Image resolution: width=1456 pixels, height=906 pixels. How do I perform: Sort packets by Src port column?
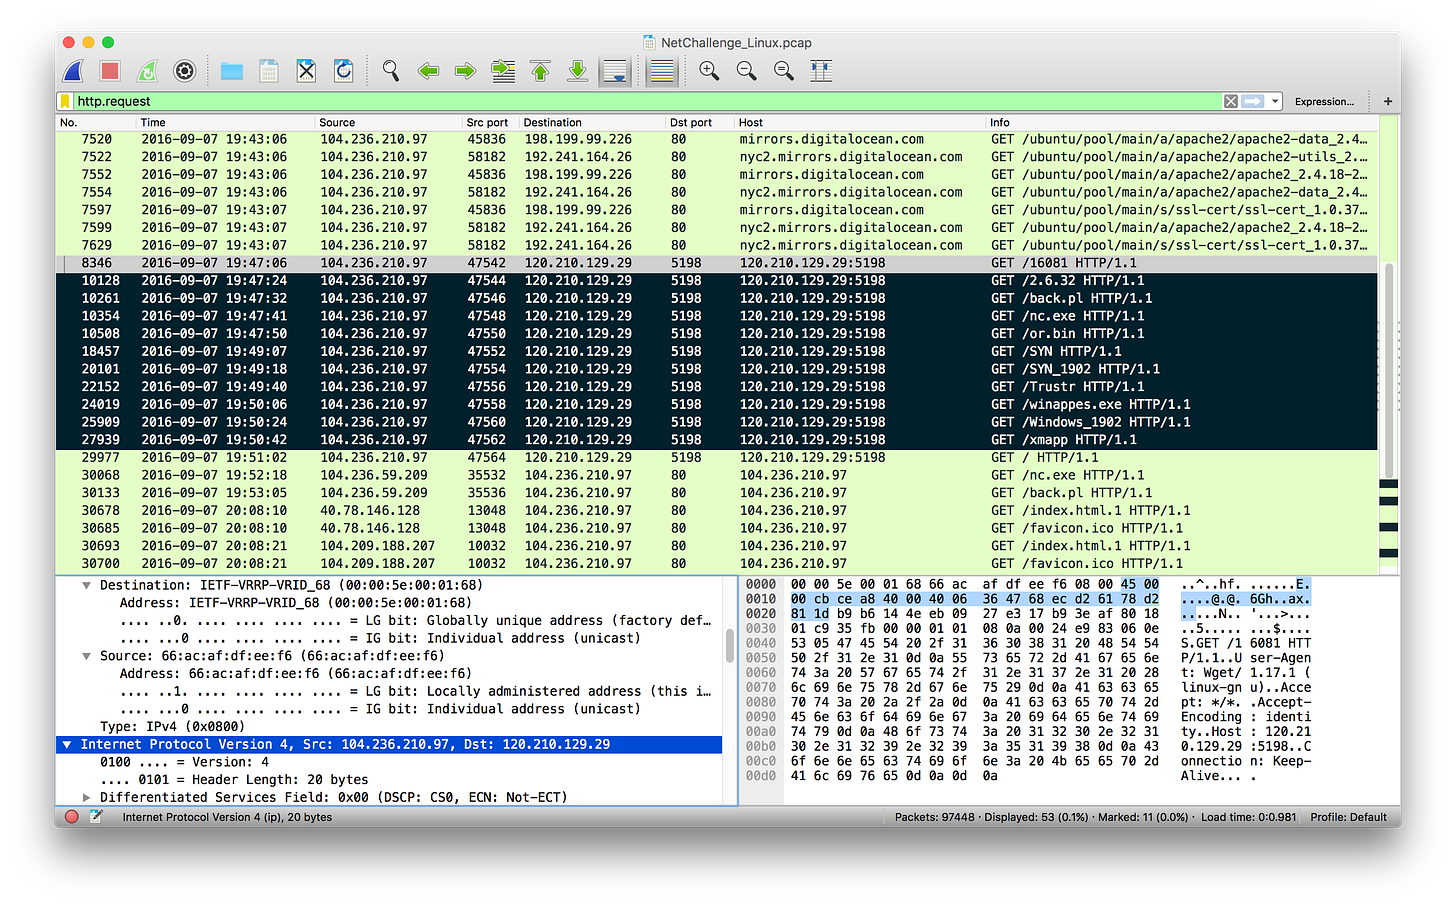coord(491,122)
